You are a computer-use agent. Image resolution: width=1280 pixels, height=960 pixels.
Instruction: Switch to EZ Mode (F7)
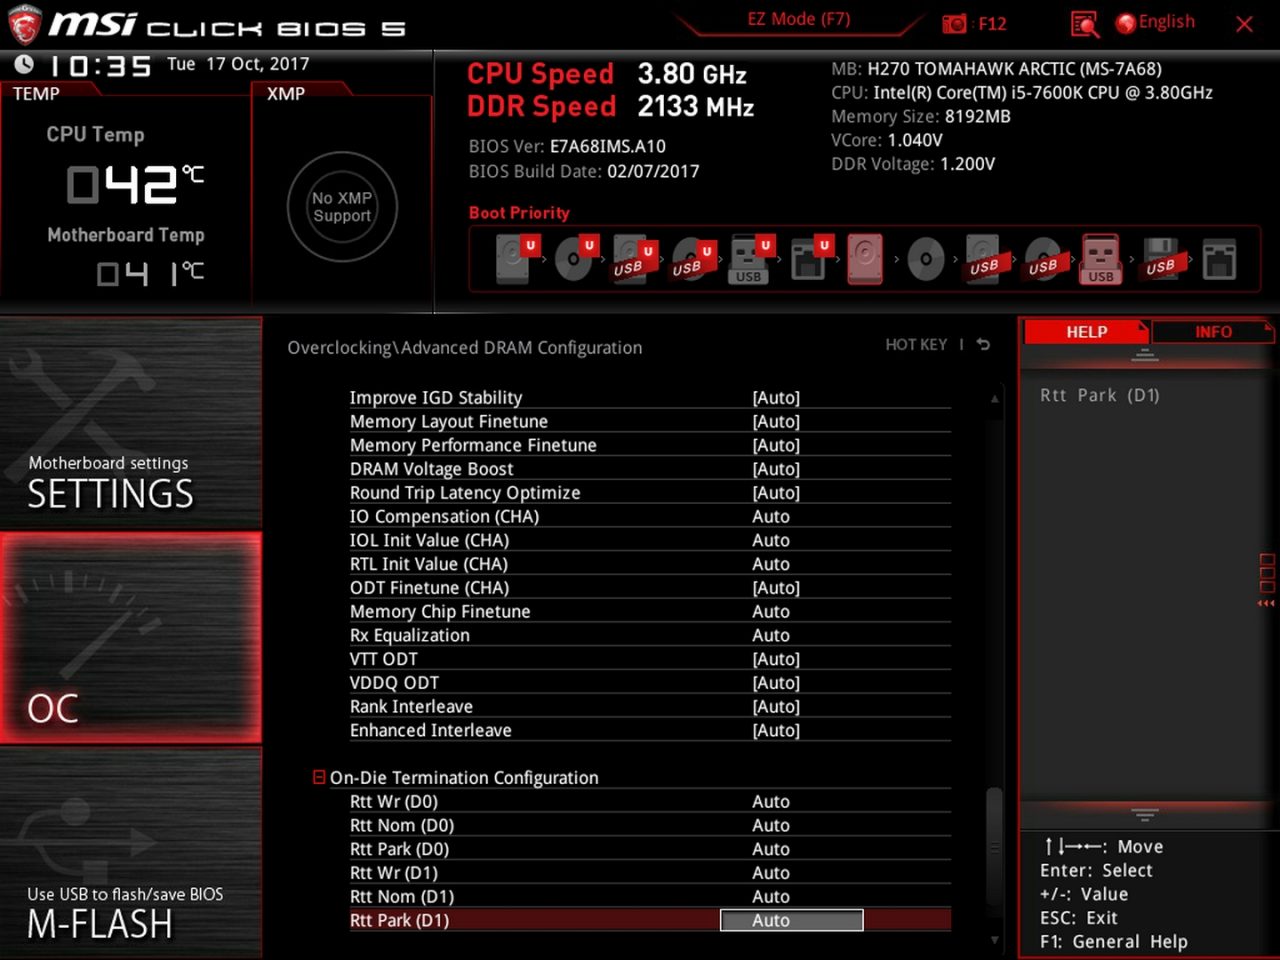(798, 19)
